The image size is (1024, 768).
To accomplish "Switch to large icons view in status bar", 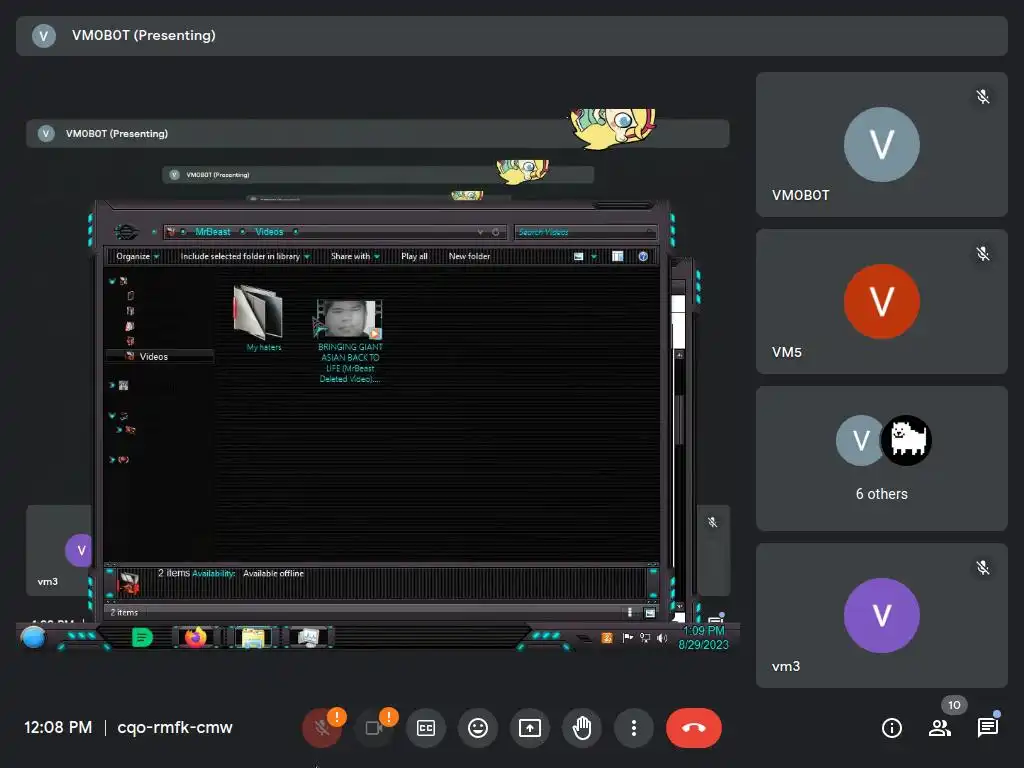I will [x=650, y=613].
